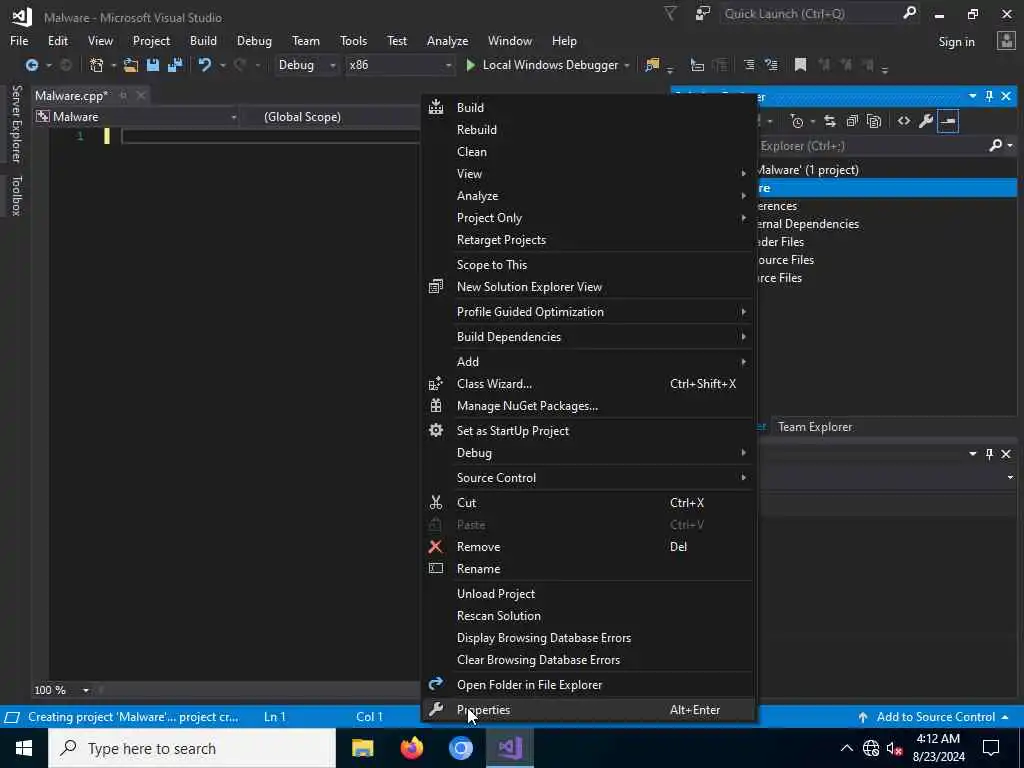Switch to the Team Explorer tab
The image size is (1024, 768).
click(815, 427)
